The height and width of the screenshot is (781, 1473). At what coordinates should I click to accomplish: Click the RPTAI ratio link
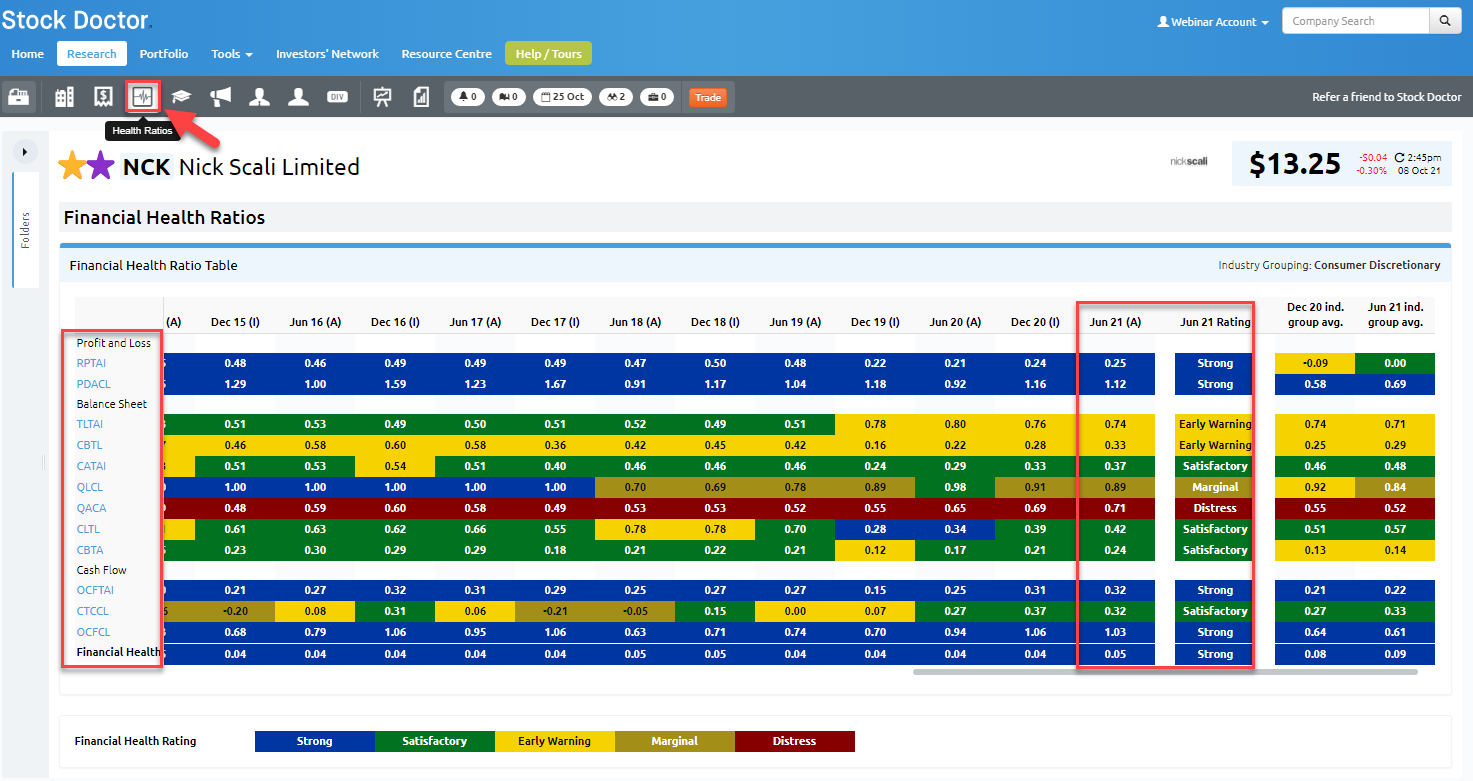[91, 363]
